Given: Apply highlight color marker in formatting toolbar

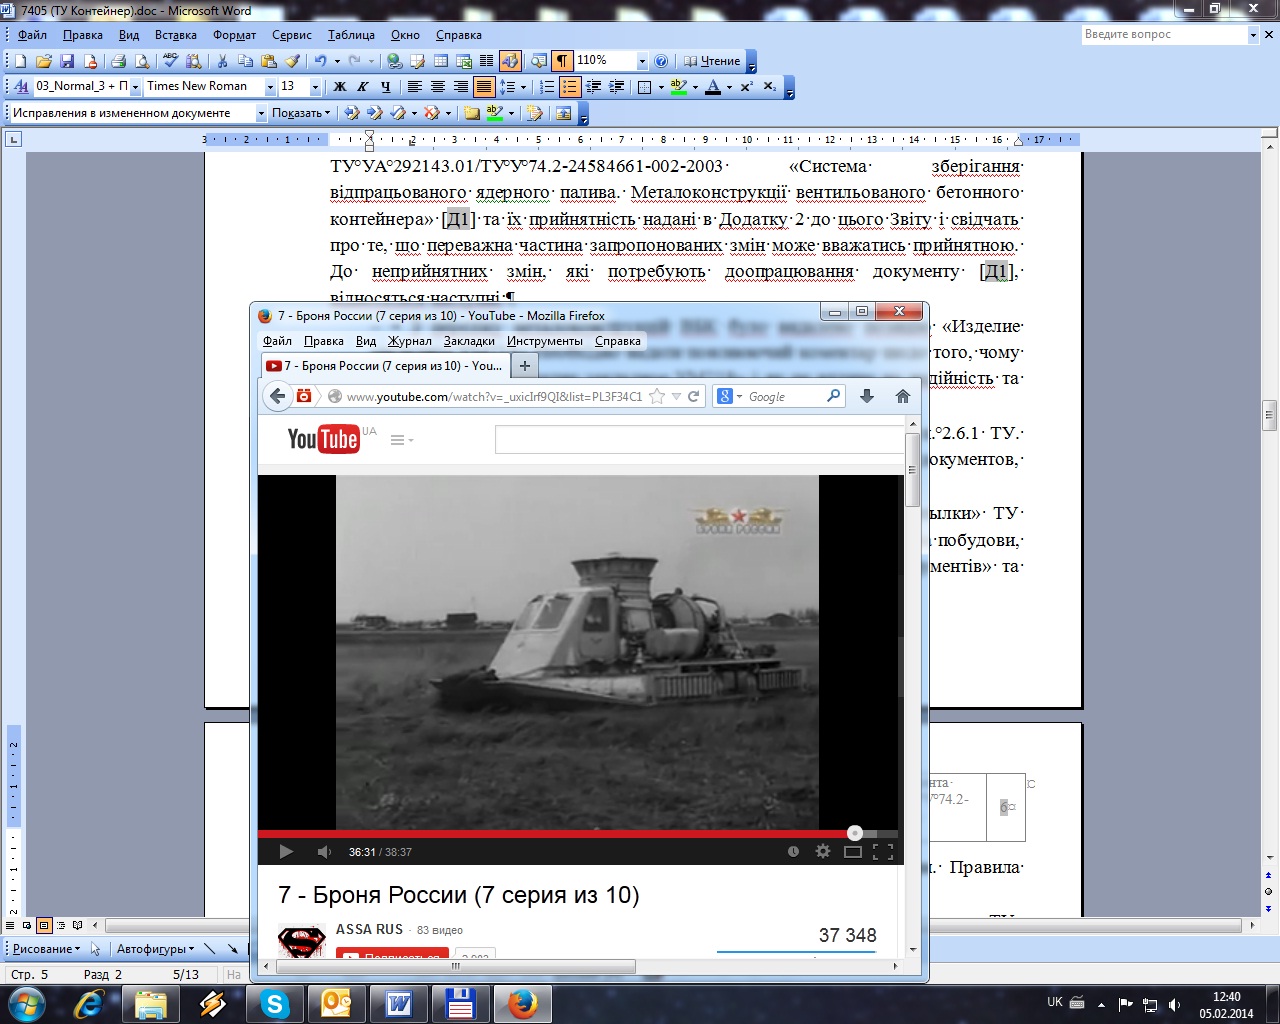Looking at the screenshot, I should [679, 87].
